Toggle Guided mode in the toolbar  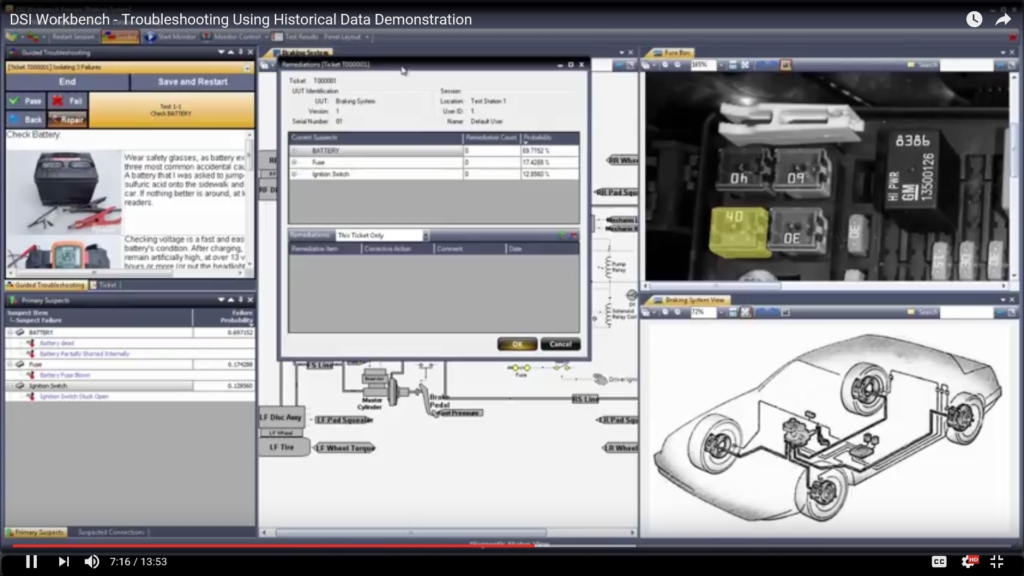(120, 37)
